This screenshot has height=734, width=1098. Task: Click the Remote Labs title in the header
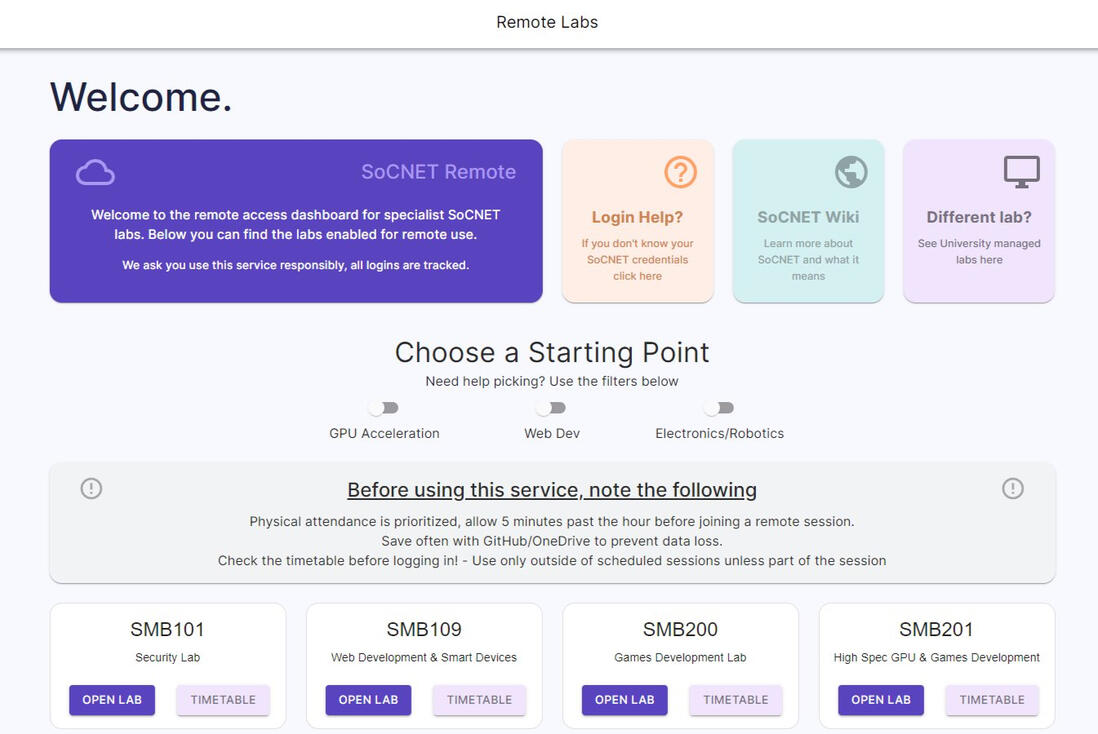547,21
